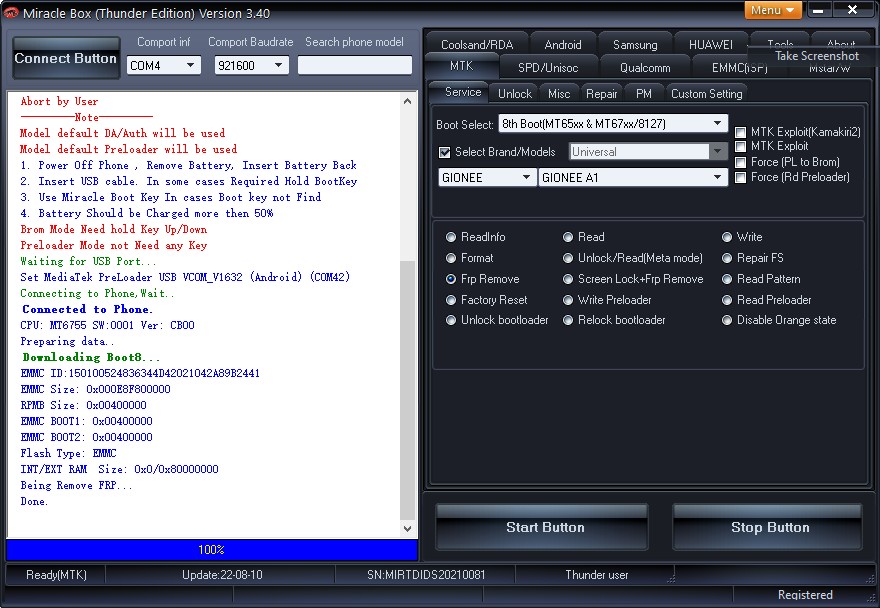Open the Repair sub-tab
The height and width of the screenshot is (608, 880).
(601, 94)
